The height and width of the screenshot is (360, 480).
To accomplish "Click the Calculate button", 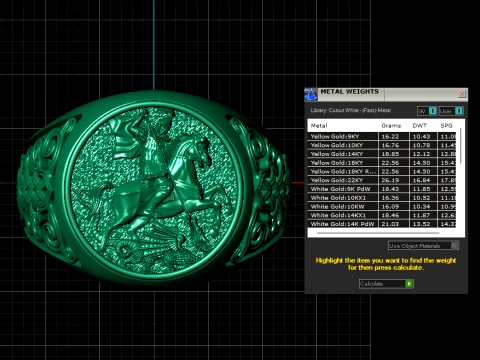I will 386,284.
